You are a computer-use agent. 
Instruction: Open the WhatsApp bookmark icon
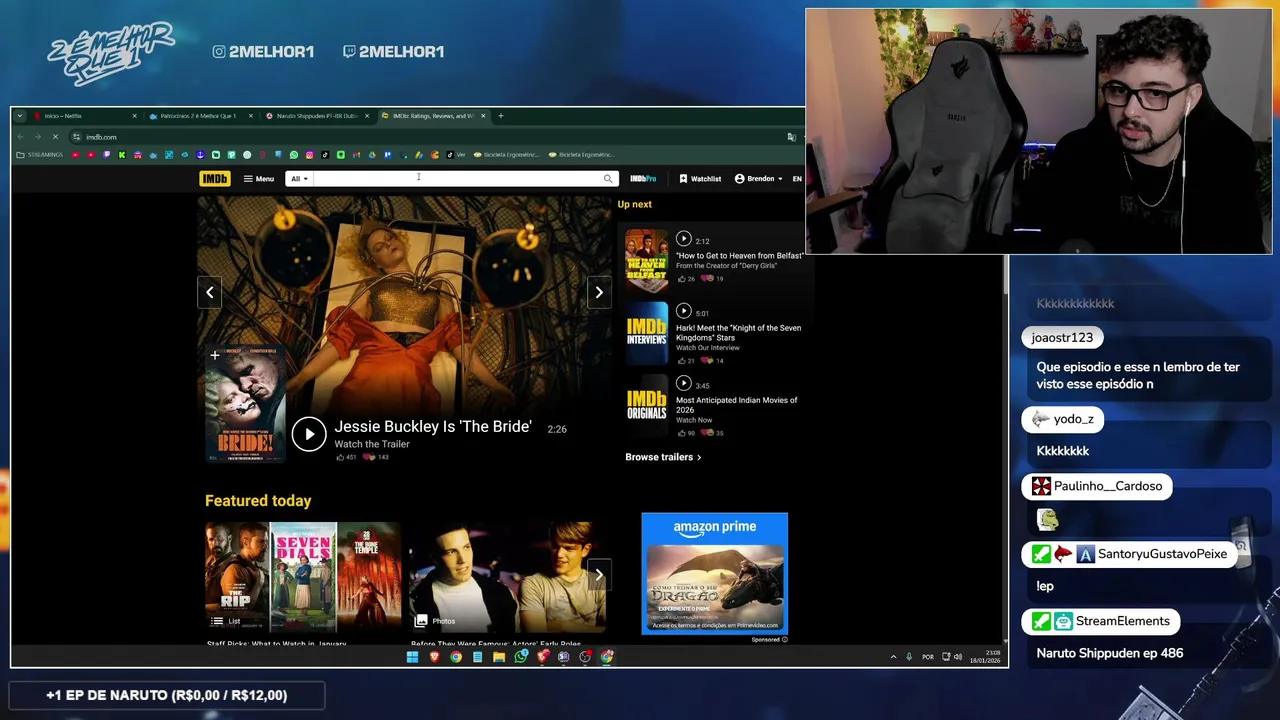click(x=294, y=155)
